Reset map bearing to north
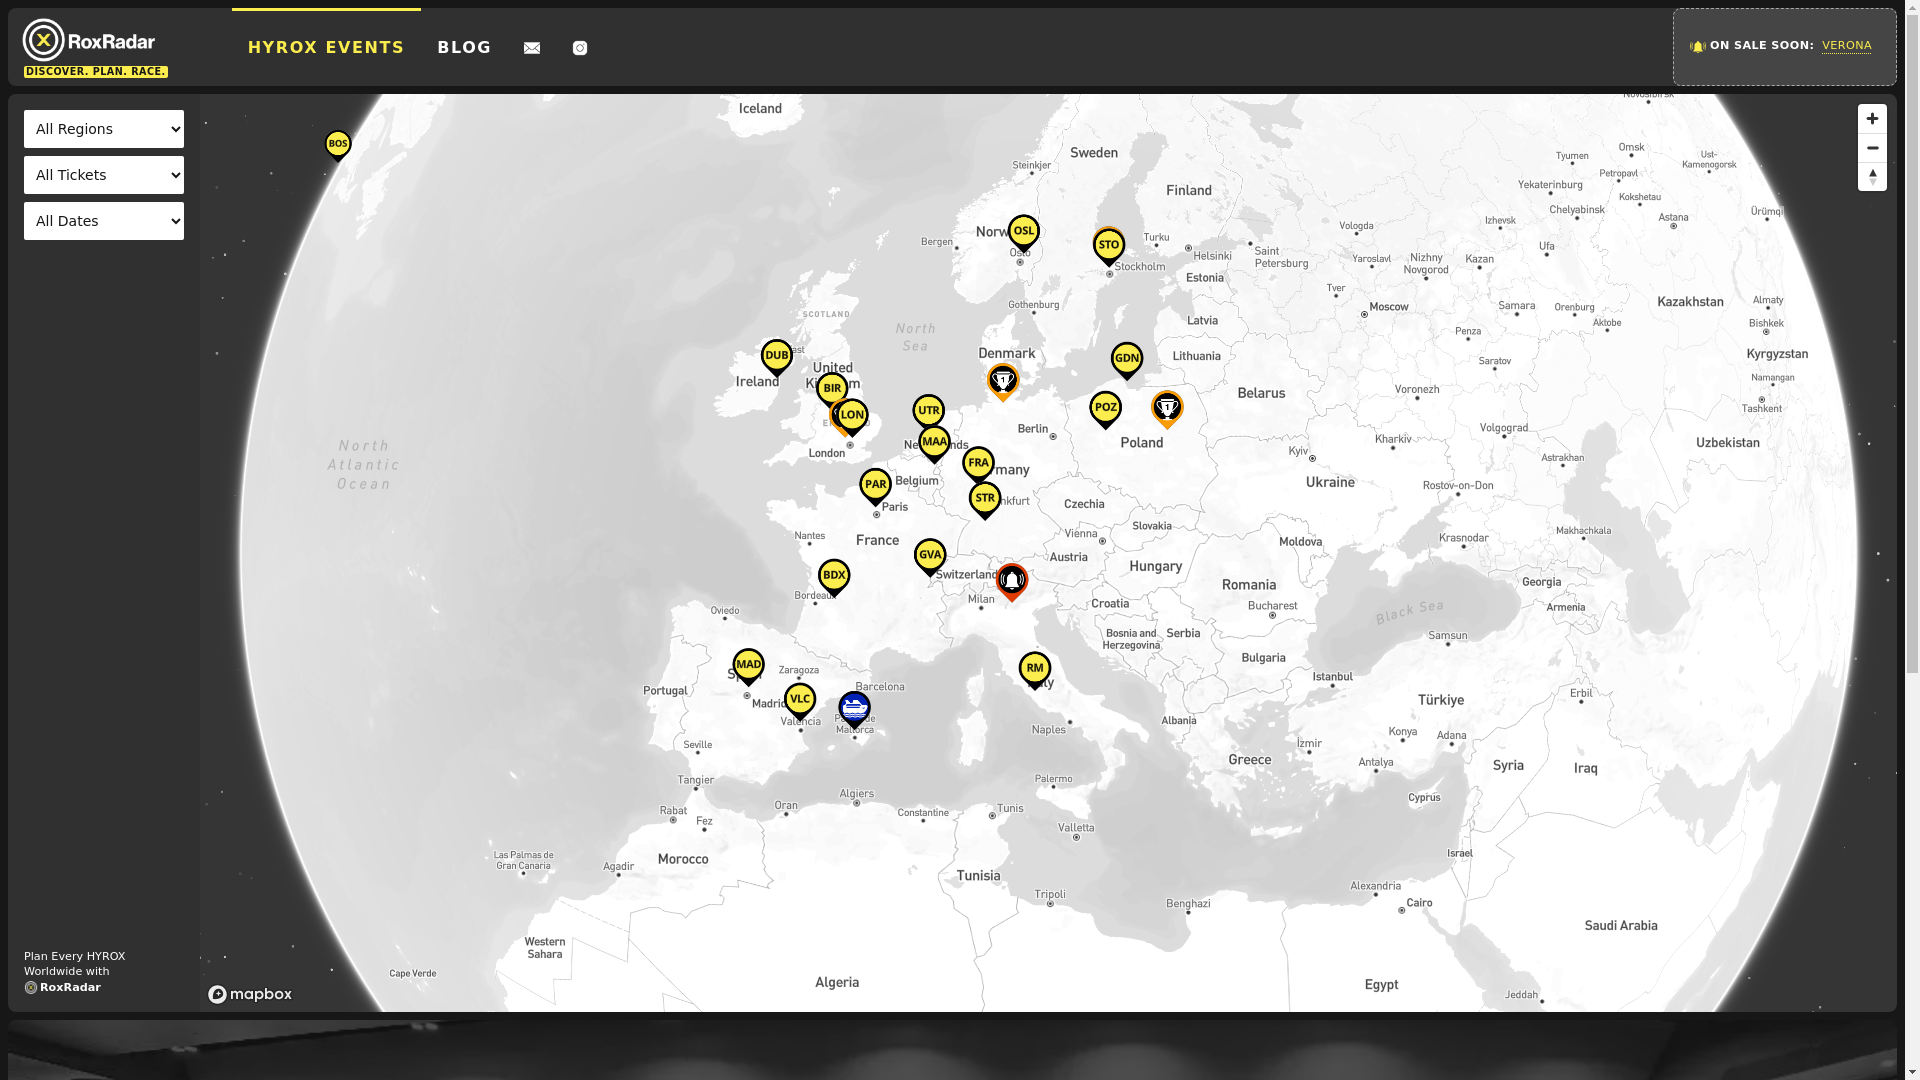Screen dimensions: 1920x1080 [1872, 177]
